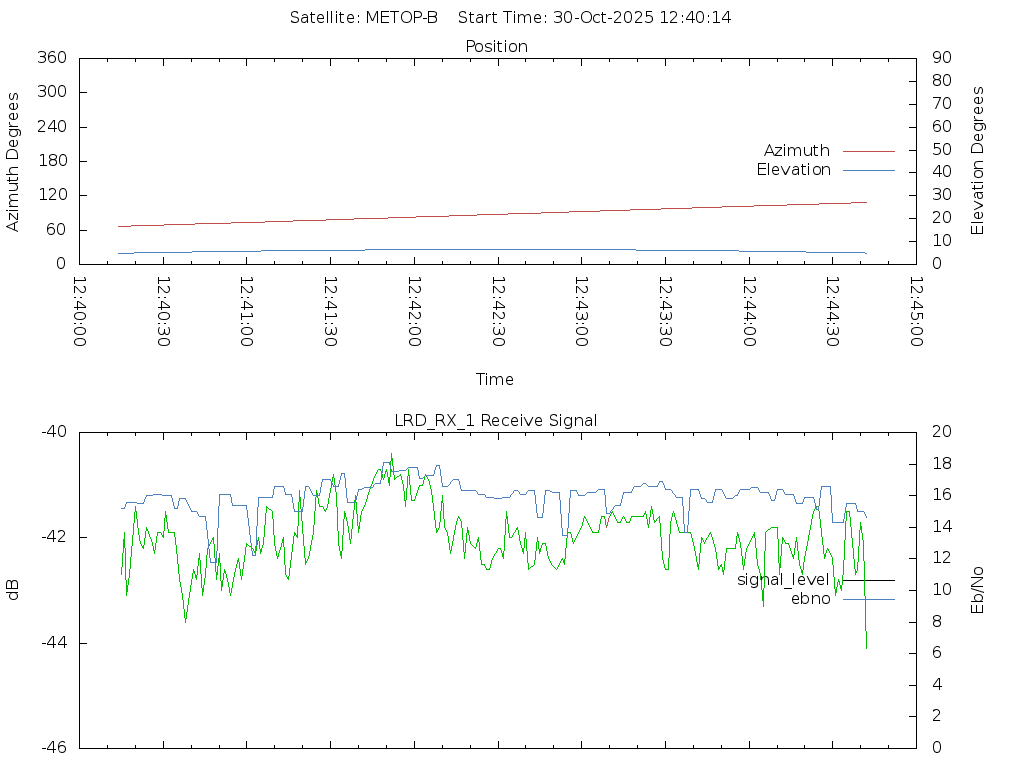The width and height of the screenshot is (1024, 768).
Task: Click the 360 tick on the azimuth axis
Action: (x=51, y=57)
